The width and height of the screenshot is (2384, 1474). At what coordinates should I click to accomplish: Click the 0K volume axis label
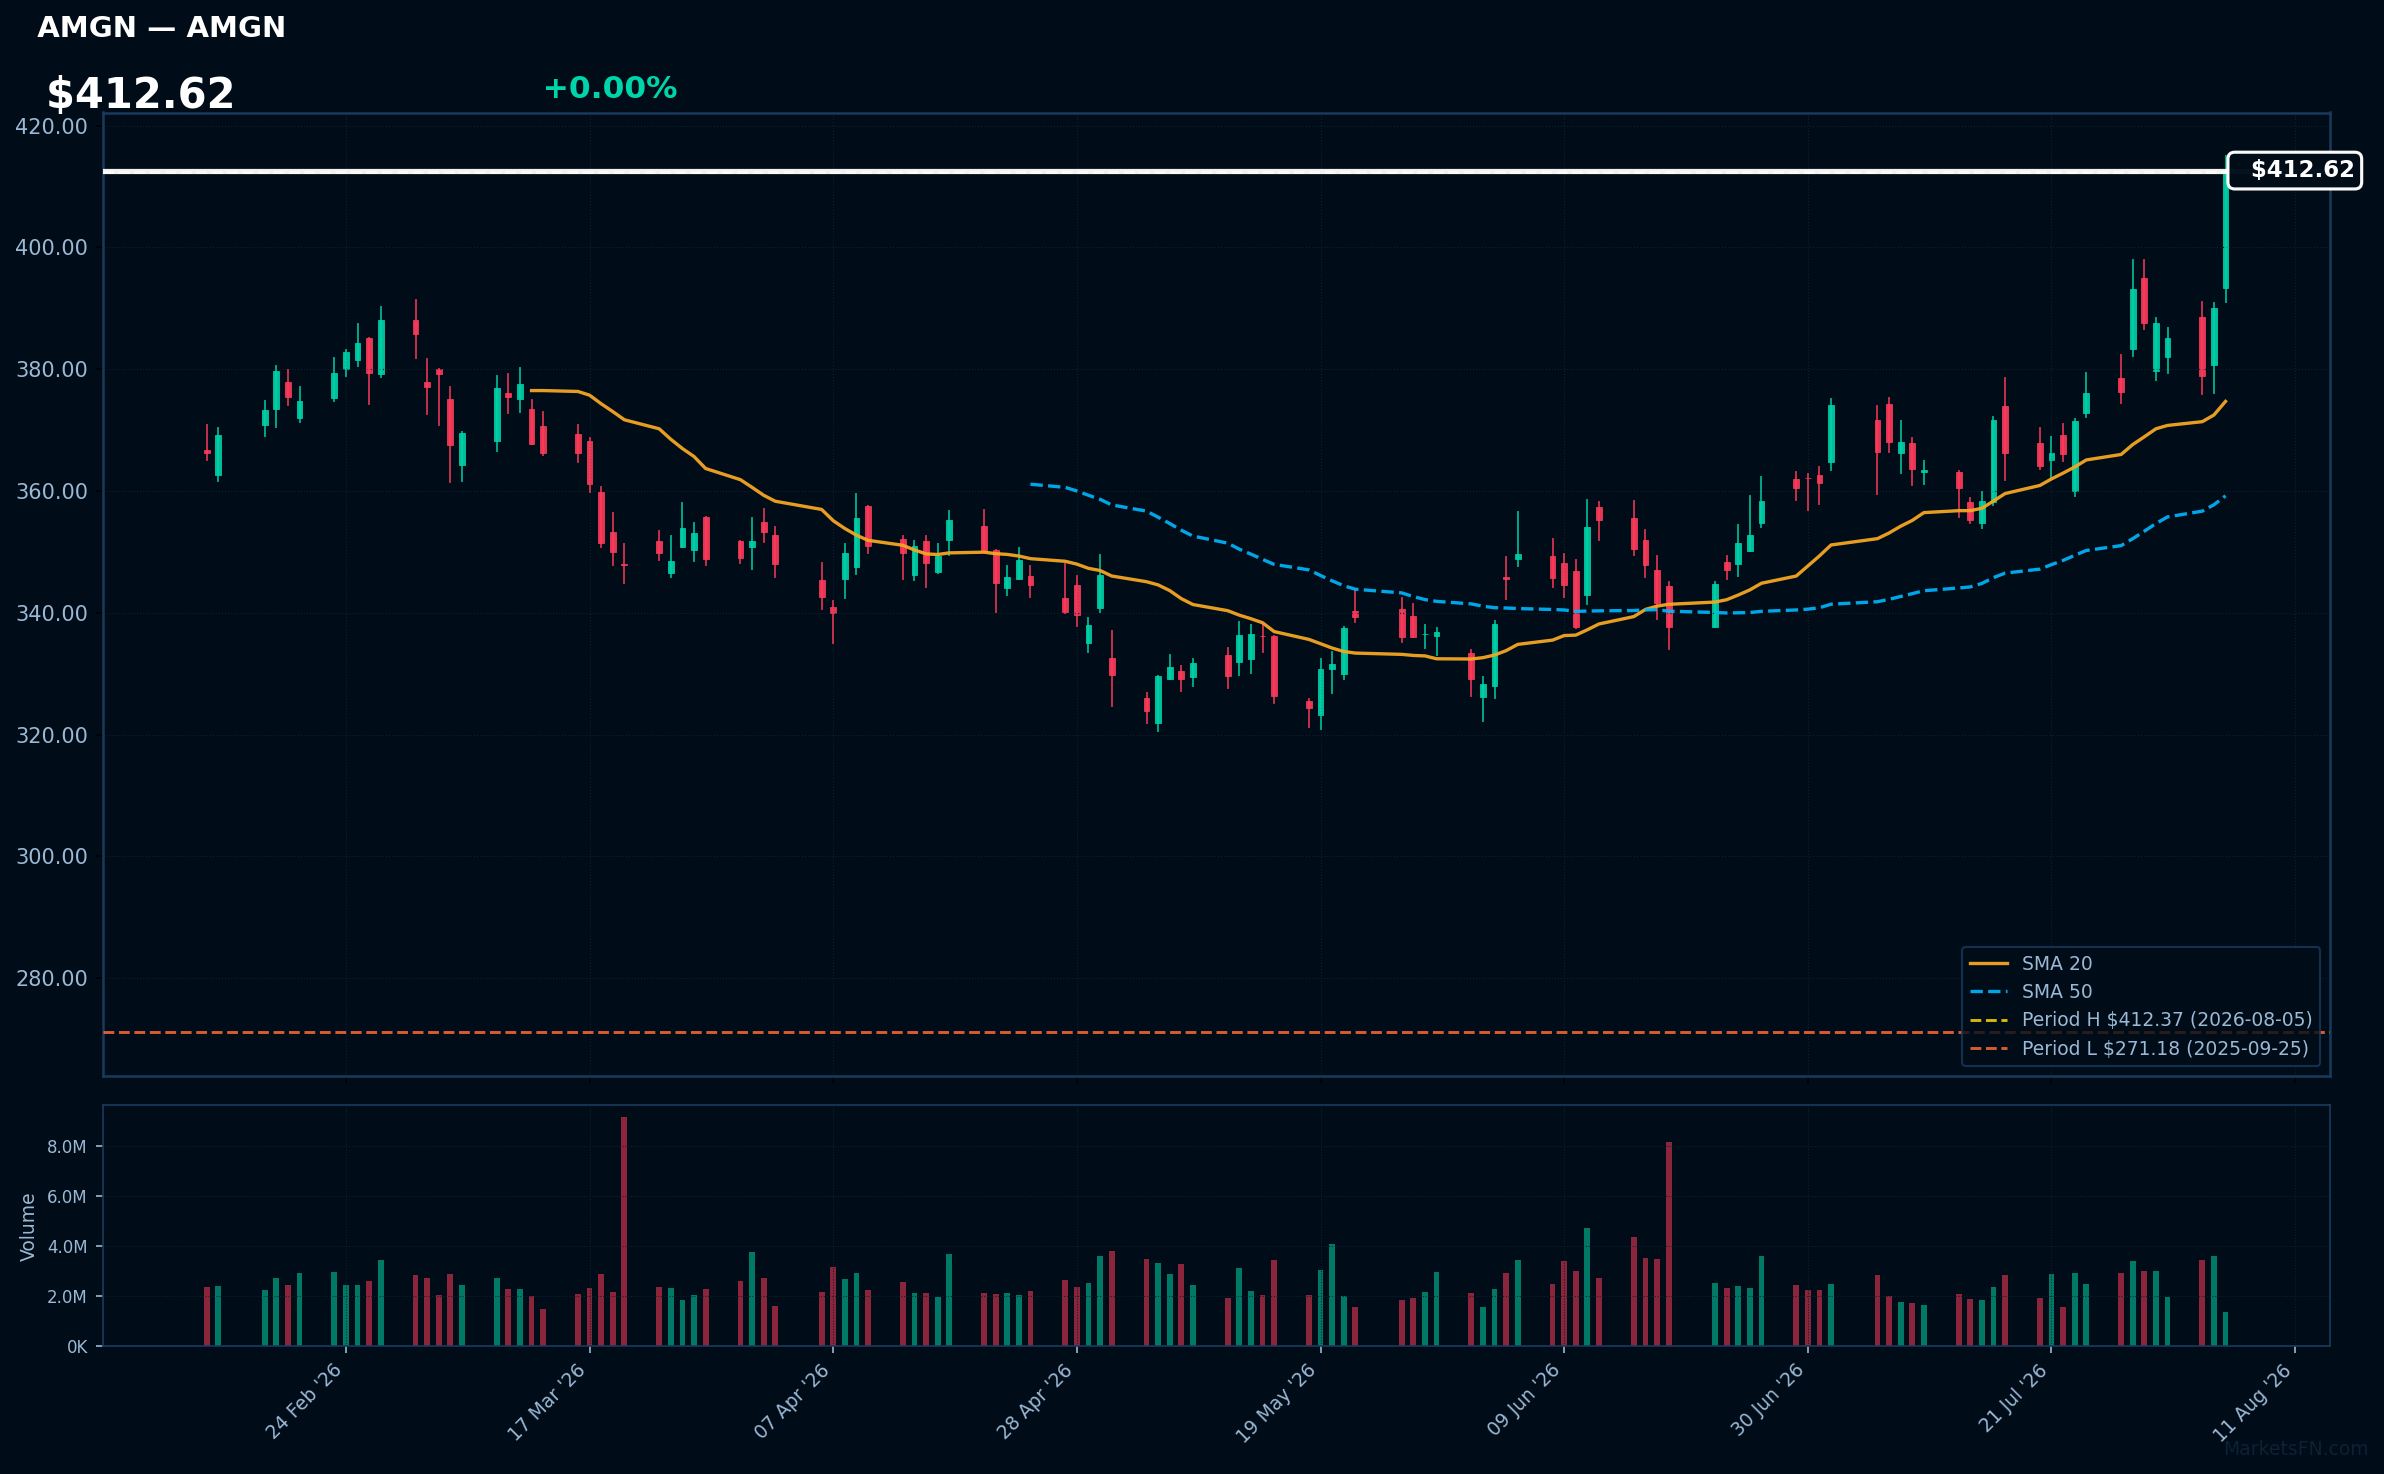[x=77, y=1347]
